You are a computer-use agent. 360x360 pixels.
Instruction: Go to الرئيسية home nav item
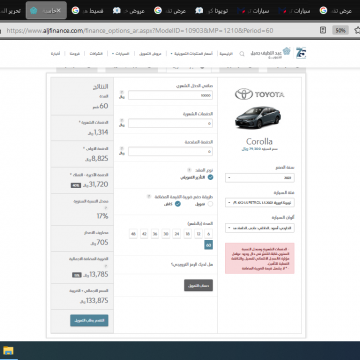coord(226,54)
